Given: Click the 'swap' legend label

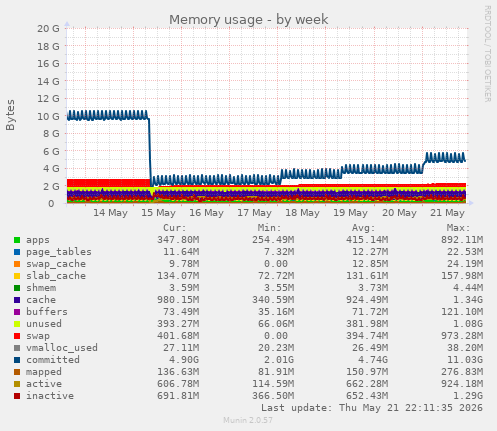Looking at the screenshot, I should pos(38,336).
